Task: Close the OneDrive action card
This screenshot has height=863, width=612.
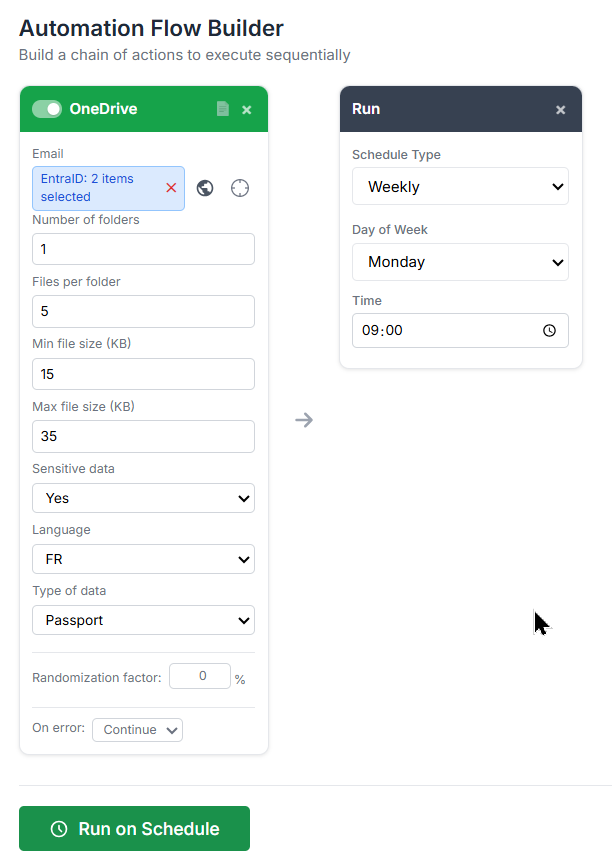Action: 247,109
